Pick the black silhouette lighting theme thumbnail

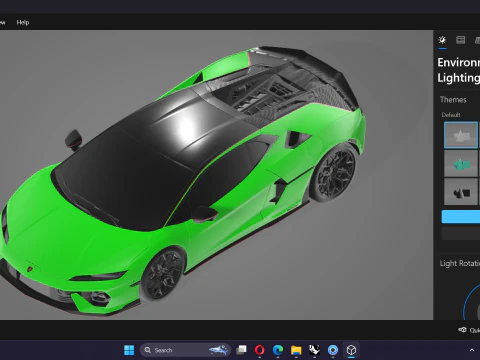pos(461,192)
